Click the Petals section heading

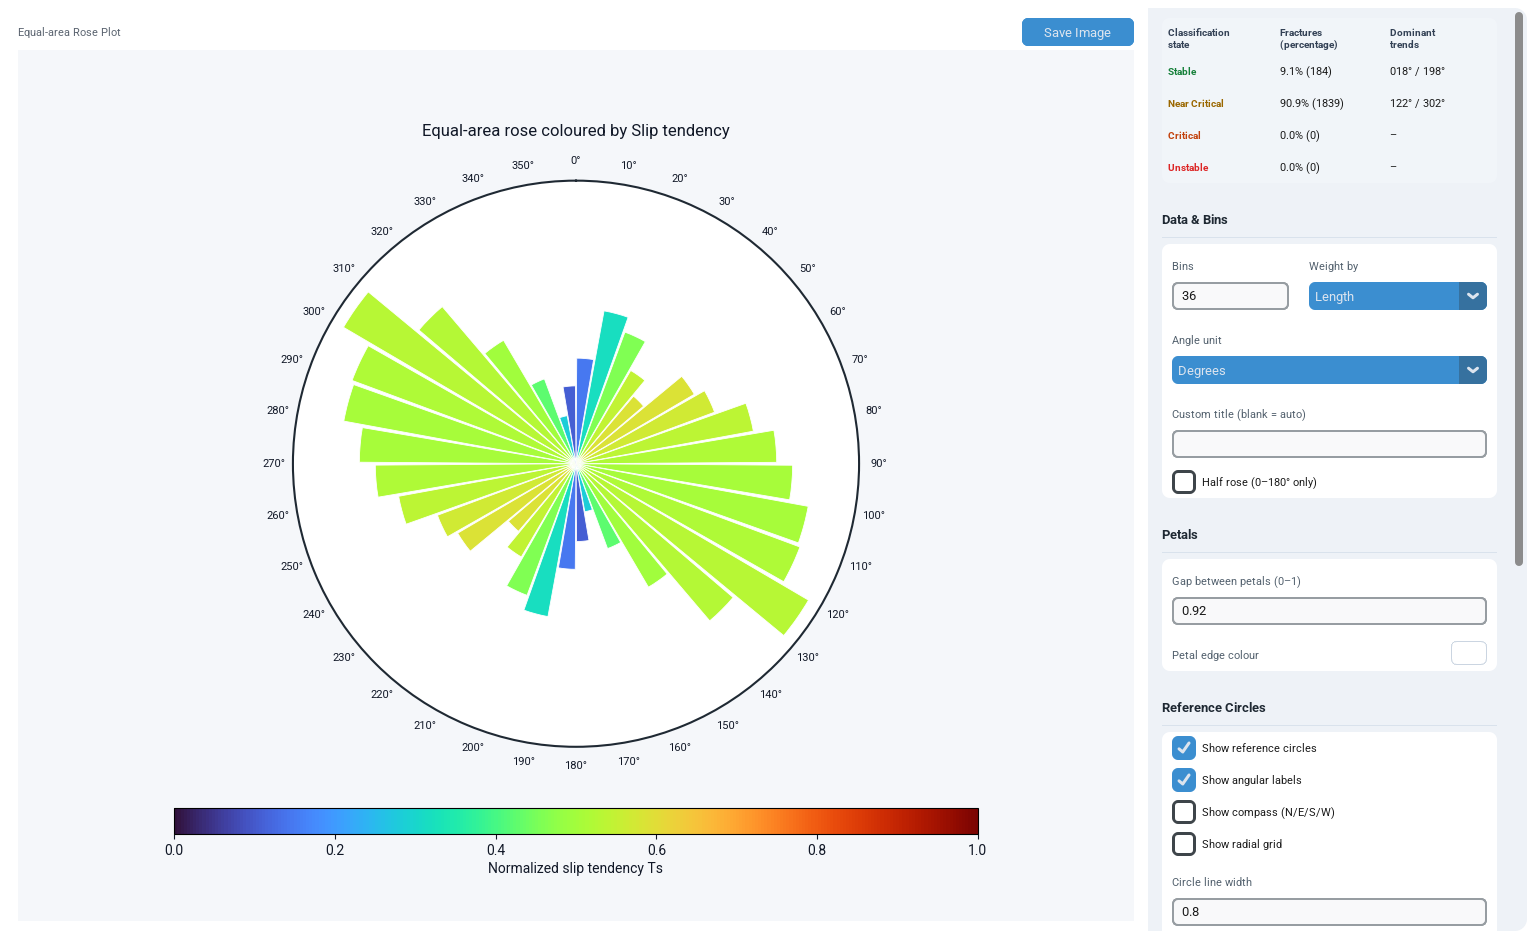coord(1180,535)
